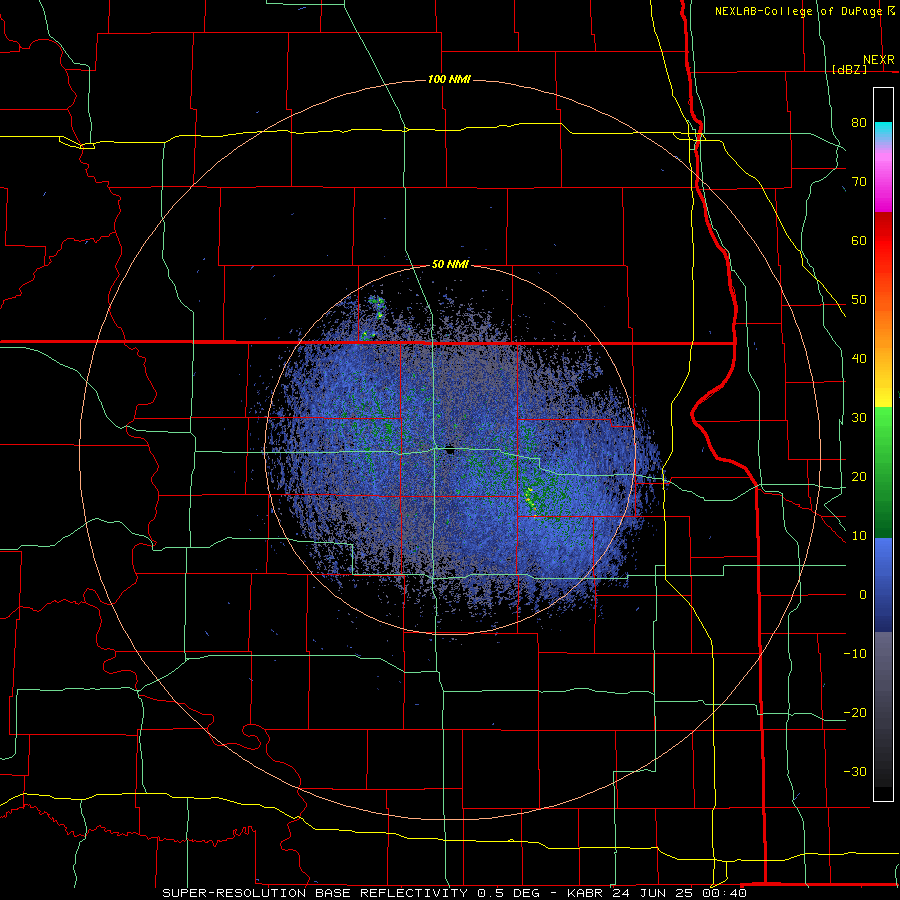
Task: Click the 50 NMI range ring label
Action: click(x=450, y=265)
